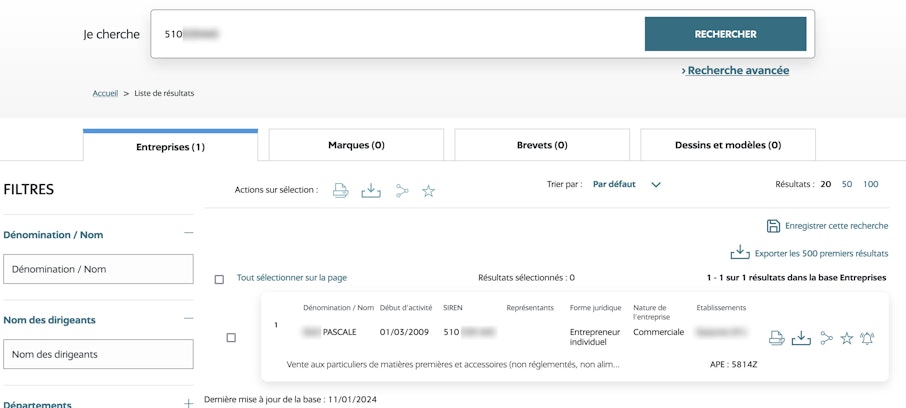The width and height of the screenshot is (906, 408).
Task: Switch to the Entreprises (1) tab
Action: point(170,145)
